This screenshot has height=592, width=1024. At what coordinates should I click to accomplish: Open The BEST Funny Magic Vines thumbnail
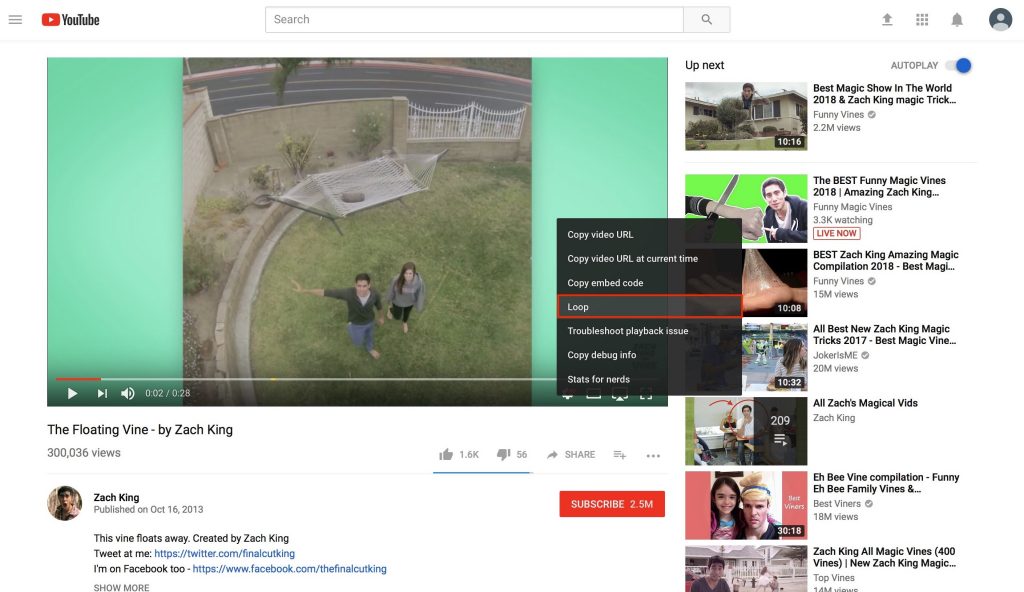[746, 208]
